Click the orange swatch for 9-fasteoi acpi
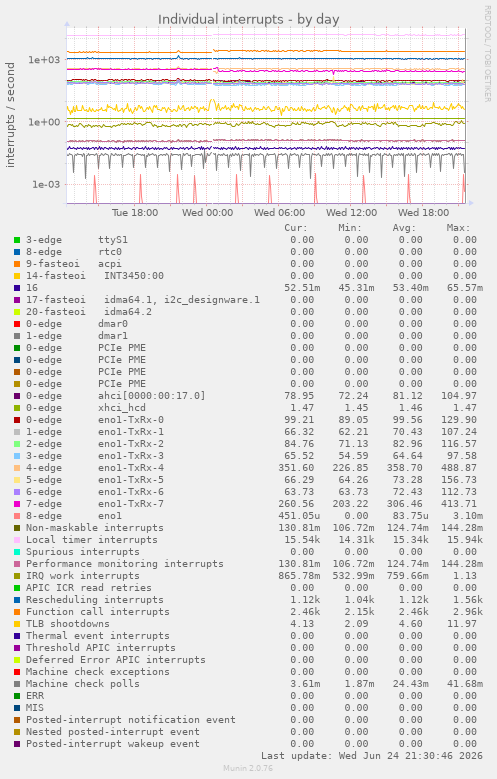 coord(17,264)
